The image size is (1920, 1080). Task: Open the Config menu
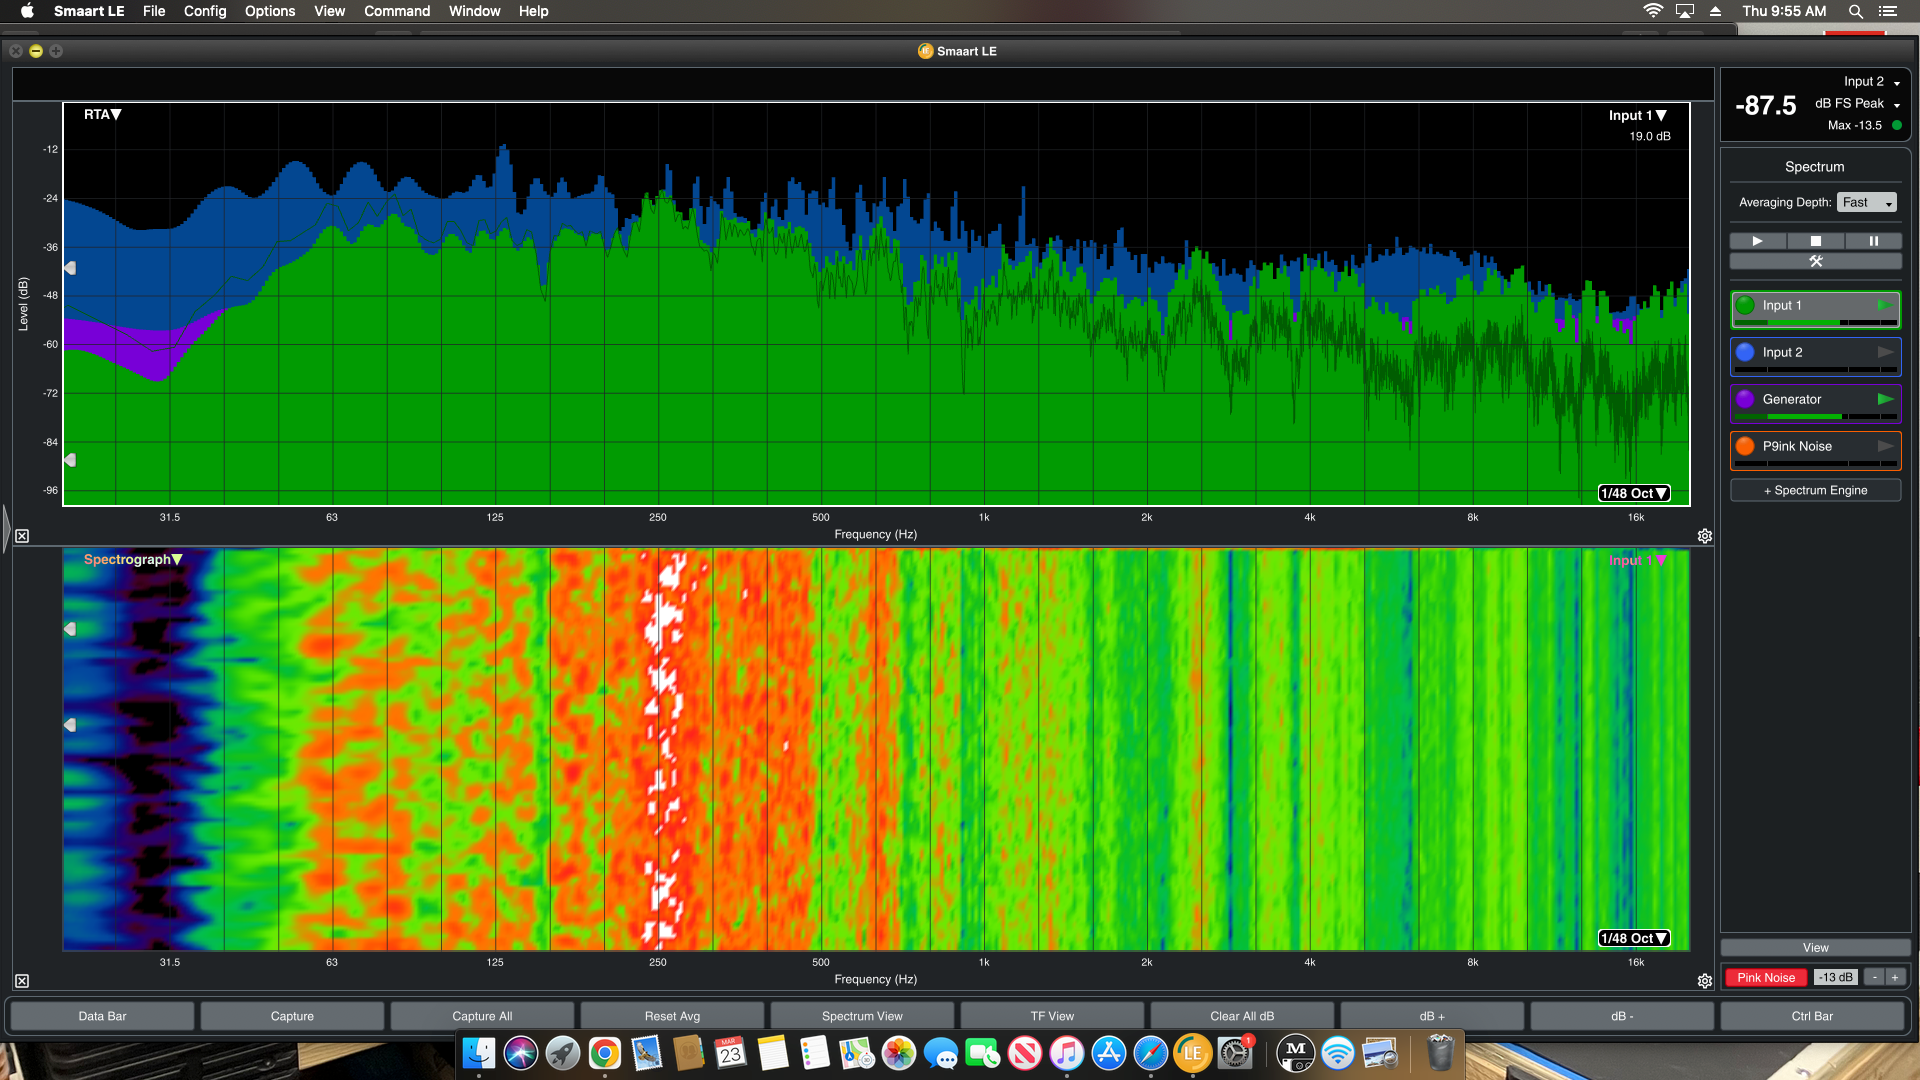205,11
